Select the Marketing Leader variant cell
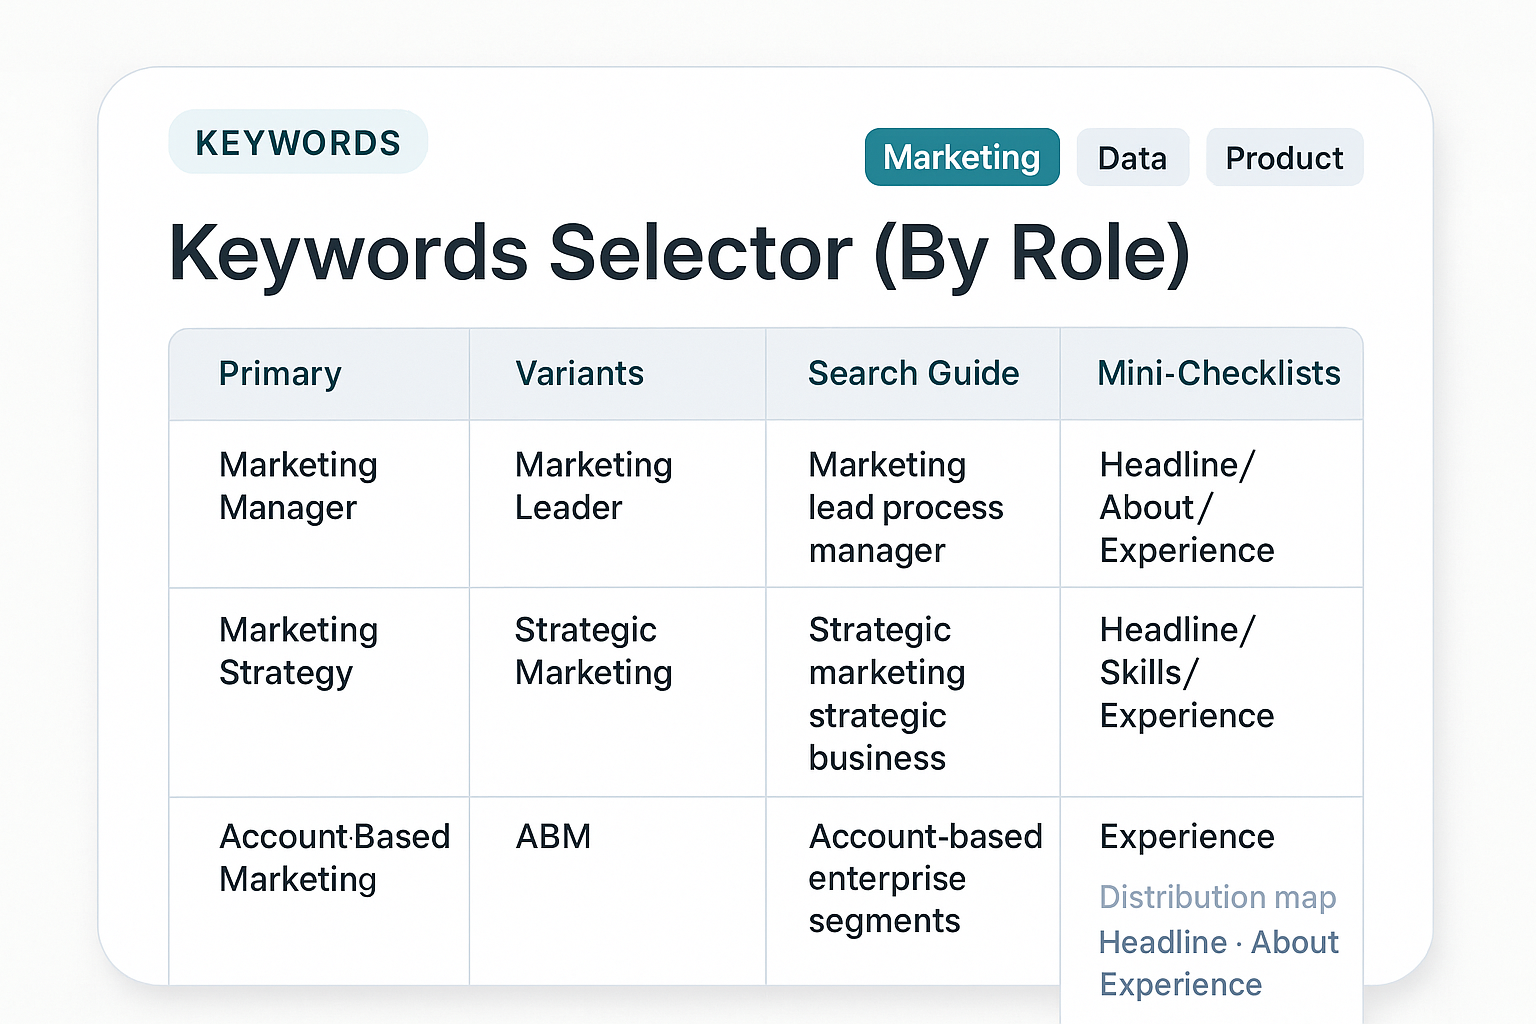The width and height of the screenshot is (1536, 1024). point(593,486)
